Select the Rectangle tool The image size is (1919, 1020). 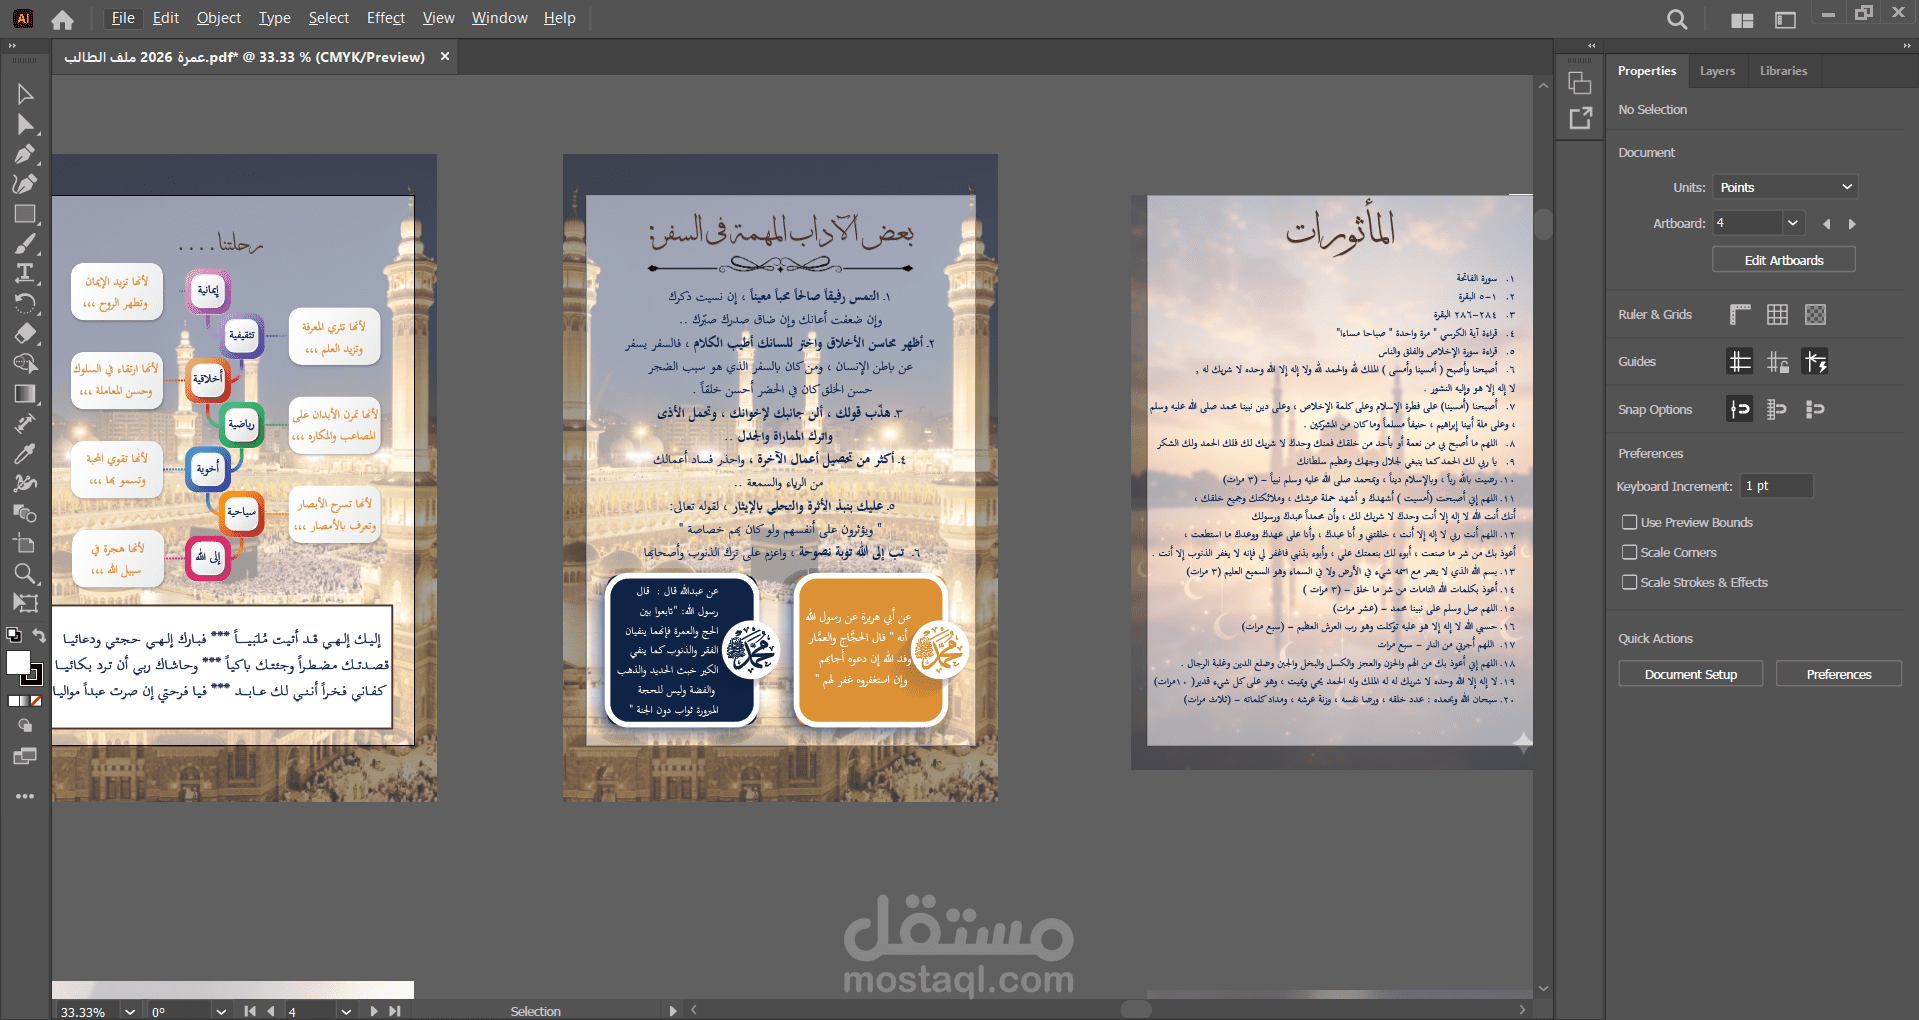(25, 214)
